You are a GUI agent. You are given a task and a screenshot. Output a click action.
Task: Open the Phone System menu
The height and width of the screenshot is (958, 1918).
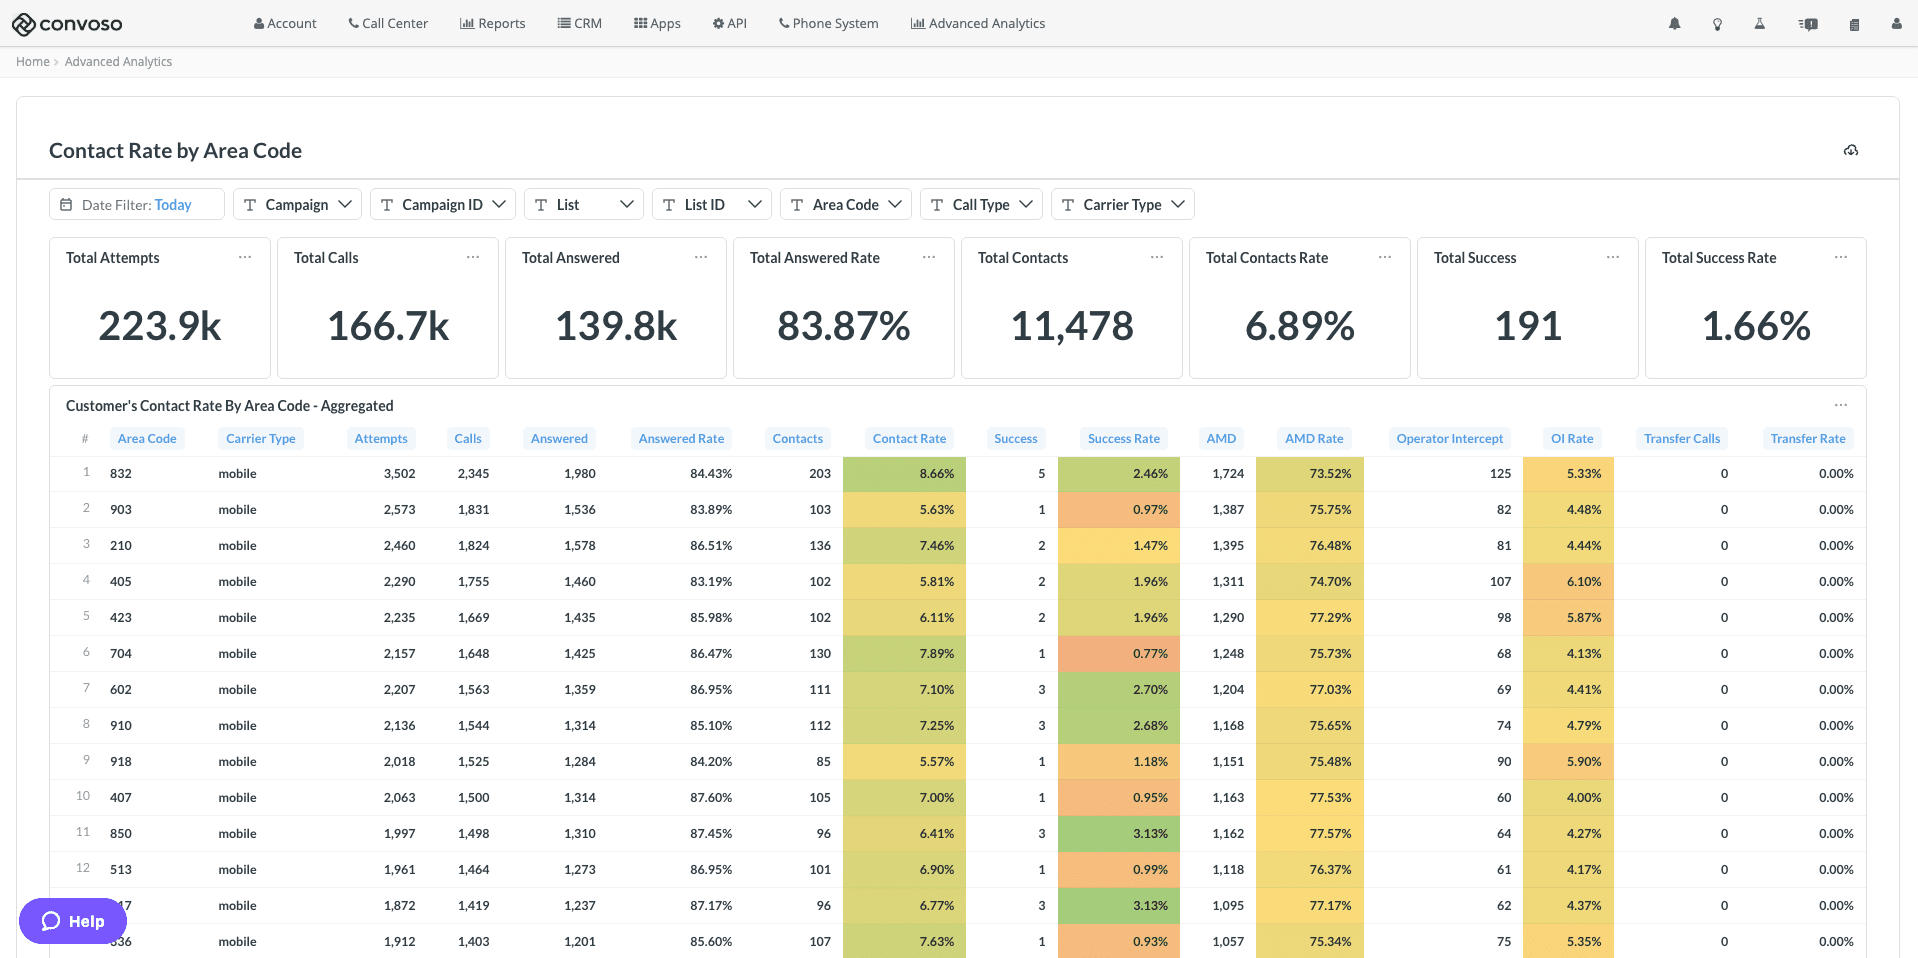(828, 24)
